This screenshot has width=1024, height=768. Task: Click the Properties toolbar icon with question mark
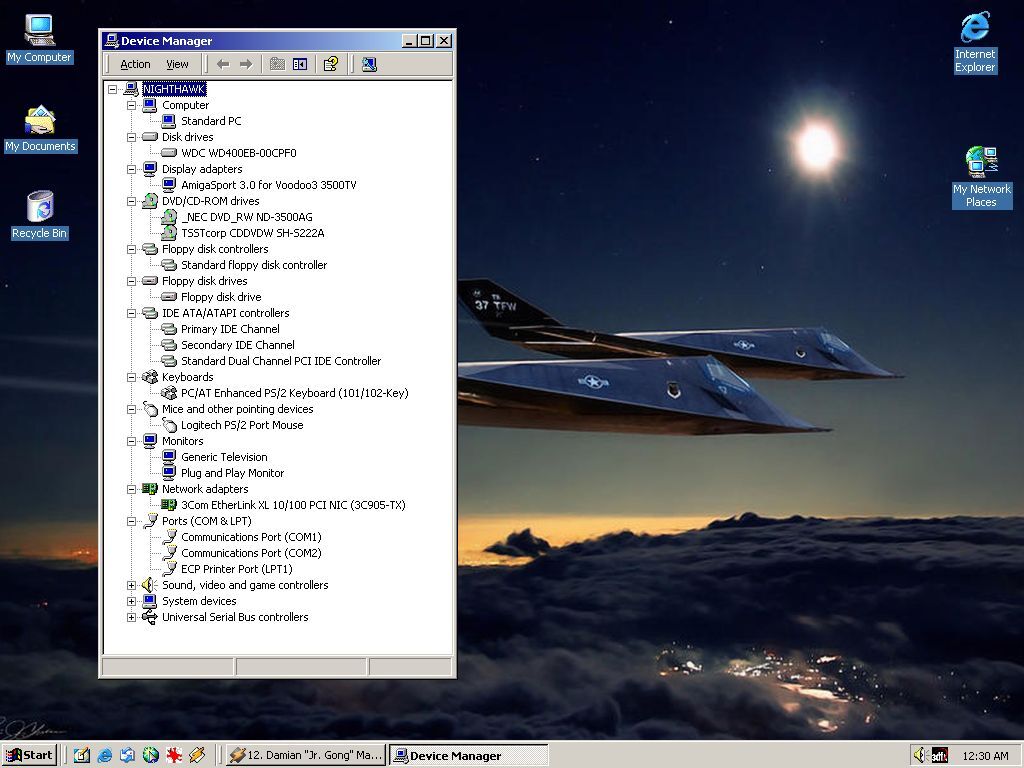pos(331,64)
